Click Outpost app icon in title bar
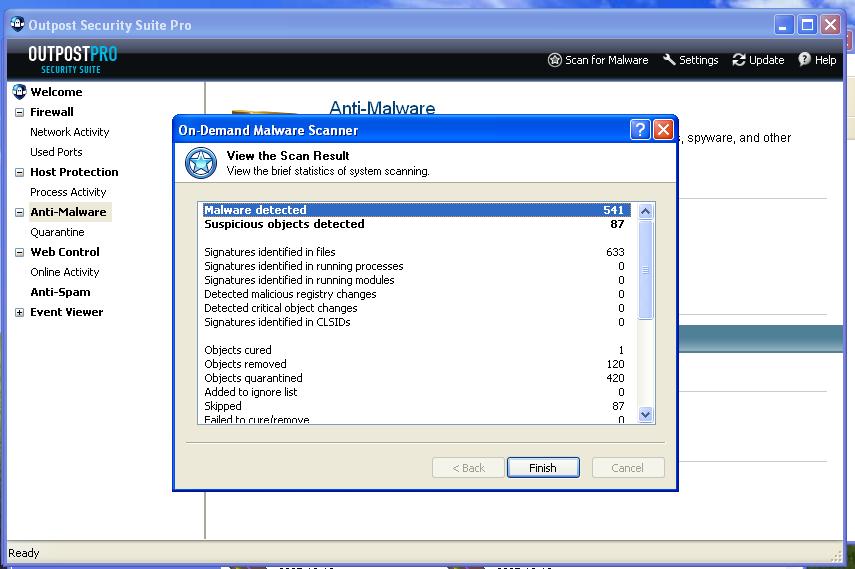The height and width of the screenshot is (569, 855). [17, 25]
